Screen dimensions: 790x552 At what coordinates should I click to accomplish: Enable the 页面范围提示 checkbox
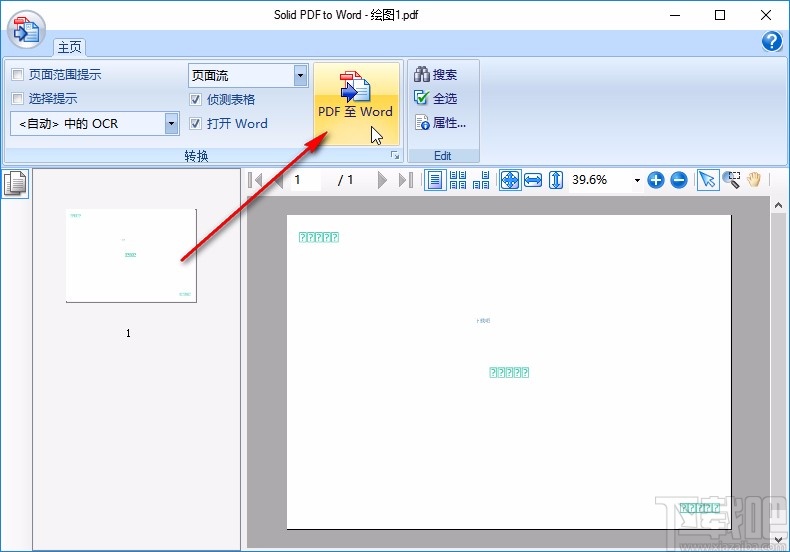[x=18, y=75]
